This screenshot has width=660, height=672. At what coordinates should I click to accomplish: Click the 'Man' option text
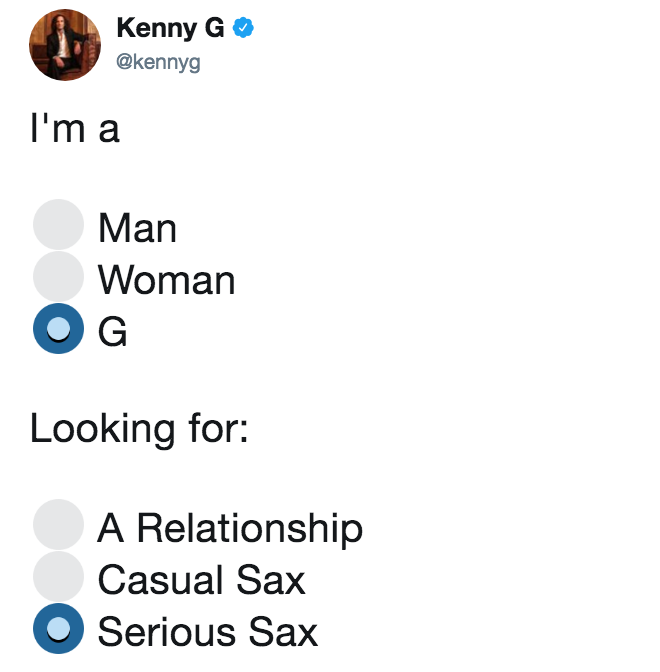(137, 228)
